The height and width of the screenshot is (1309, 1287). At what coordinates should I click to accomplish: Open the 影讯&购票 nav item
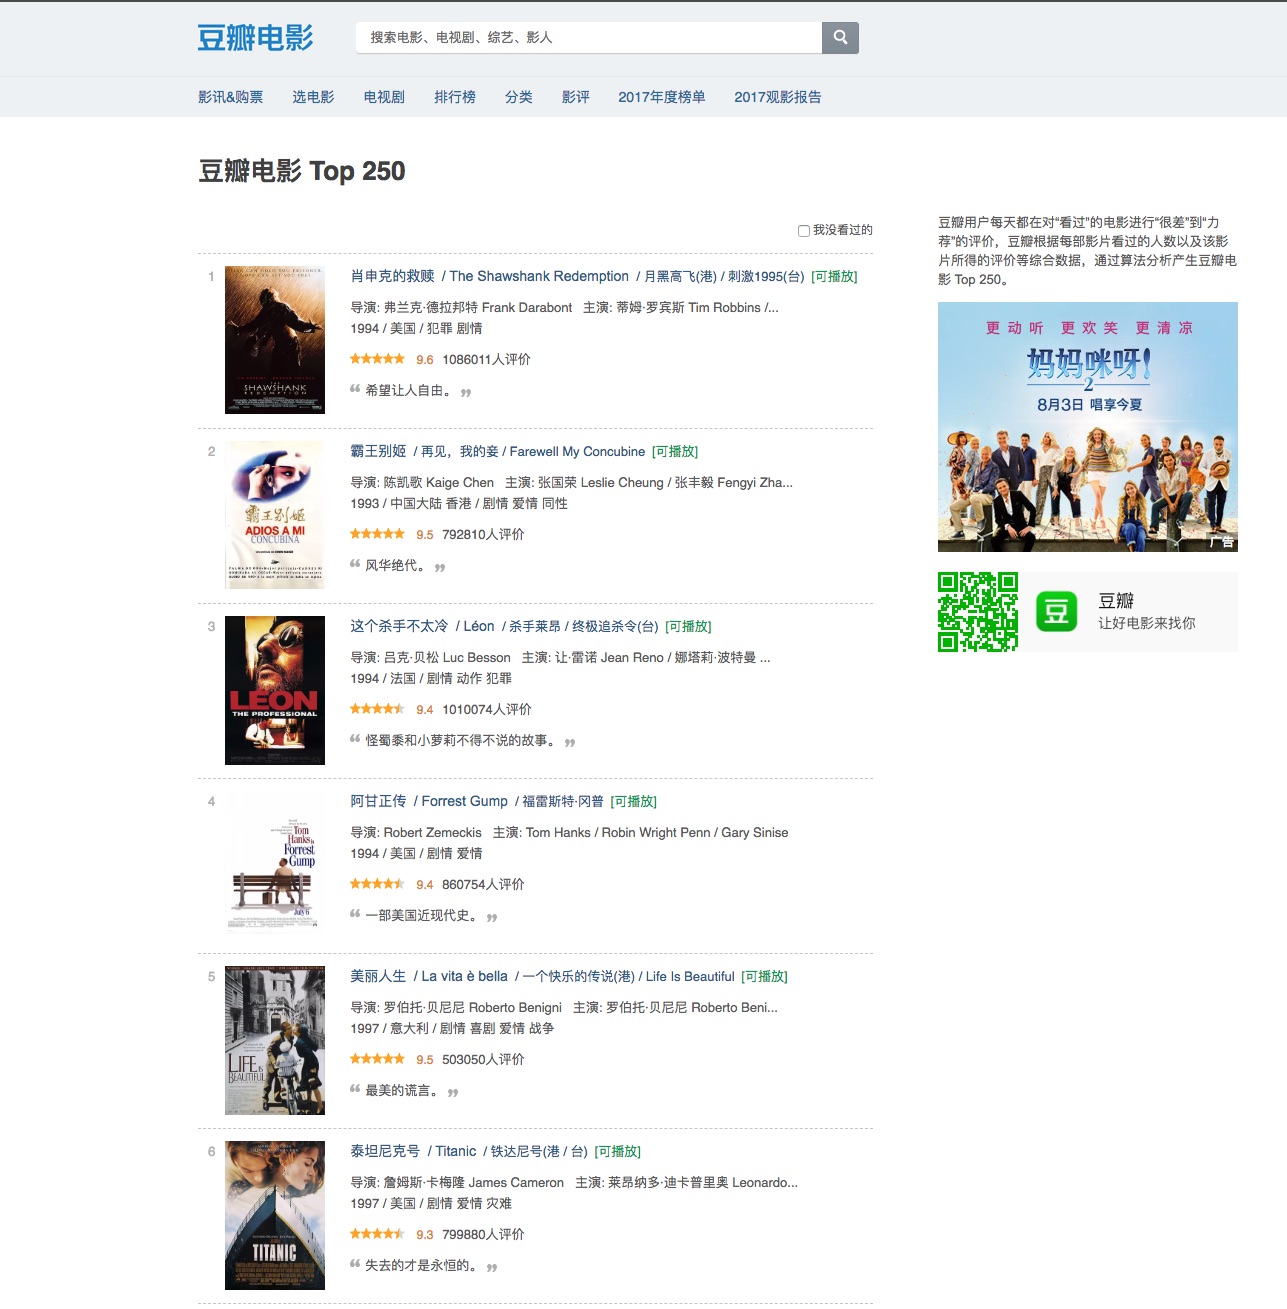(x=230, y=97)
